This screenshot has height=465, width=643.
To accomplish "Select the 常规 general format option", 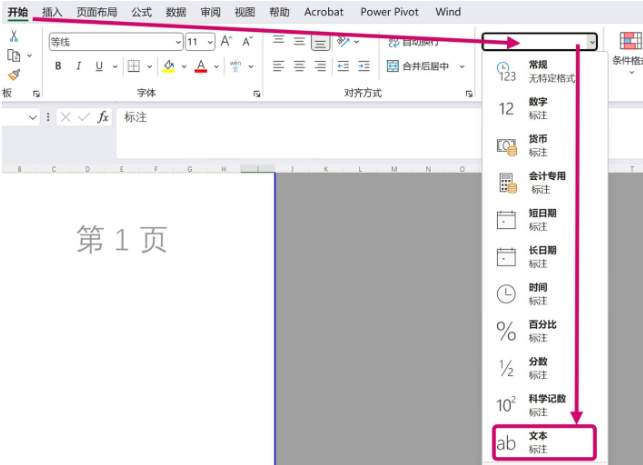I will point(545,71).
